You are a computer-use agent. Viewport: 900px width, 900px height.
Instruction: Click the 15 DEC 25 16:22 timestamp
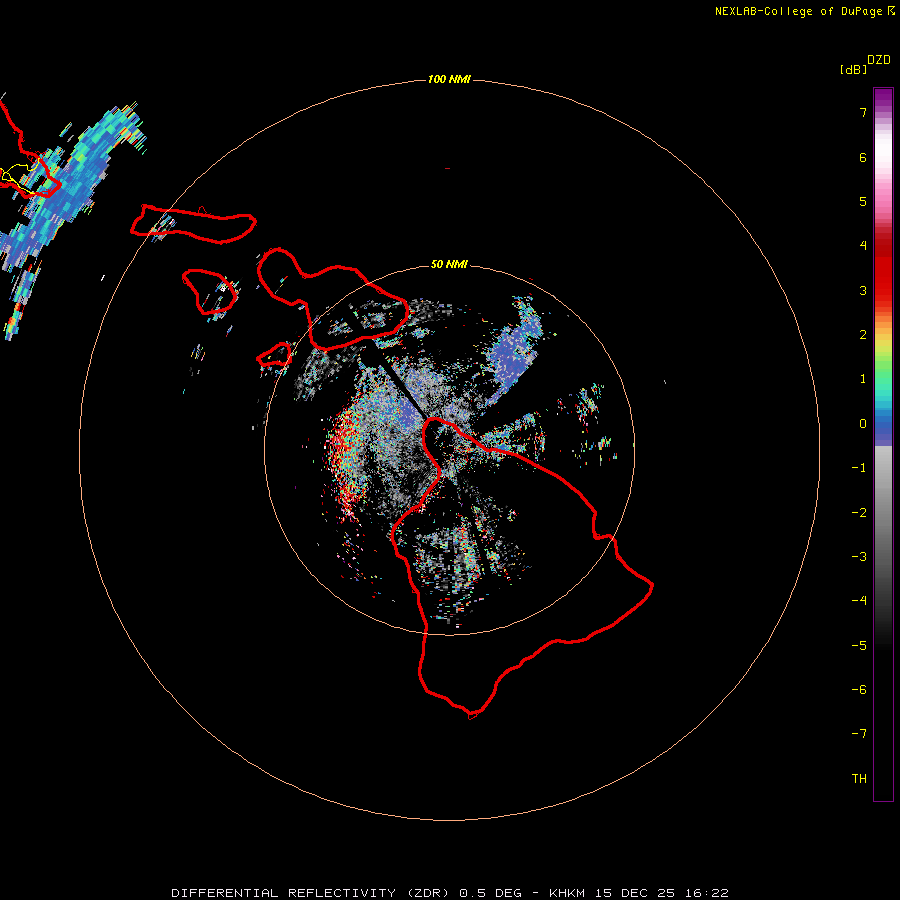coord(661,893)
